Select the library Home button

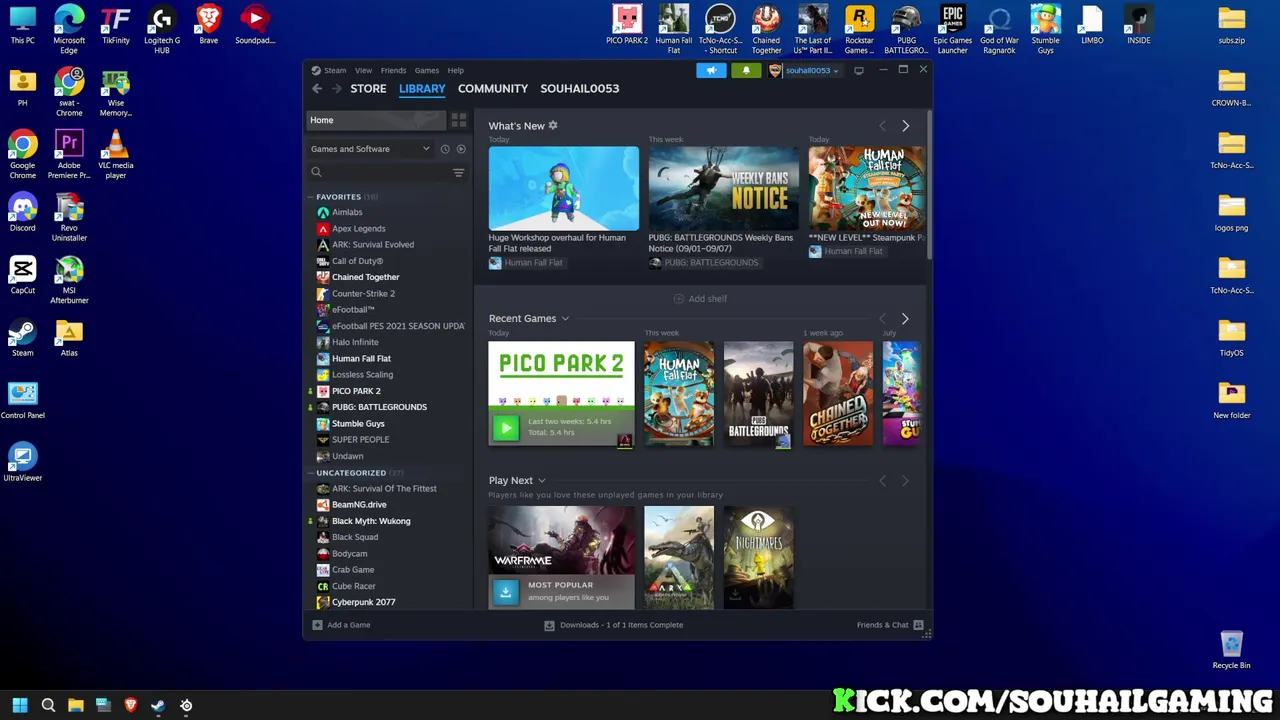pos(375,120)
